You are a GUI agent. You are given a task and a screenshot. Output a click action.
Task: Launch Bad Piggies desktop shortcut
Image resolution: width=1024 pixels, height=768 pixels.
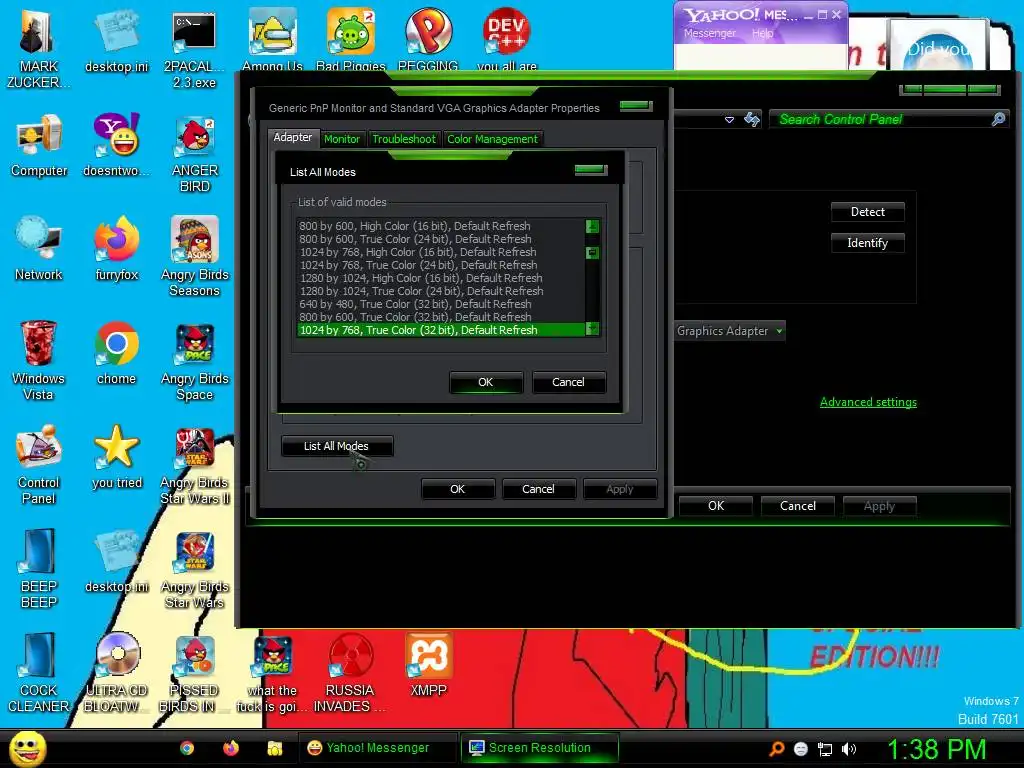point(351,39)
